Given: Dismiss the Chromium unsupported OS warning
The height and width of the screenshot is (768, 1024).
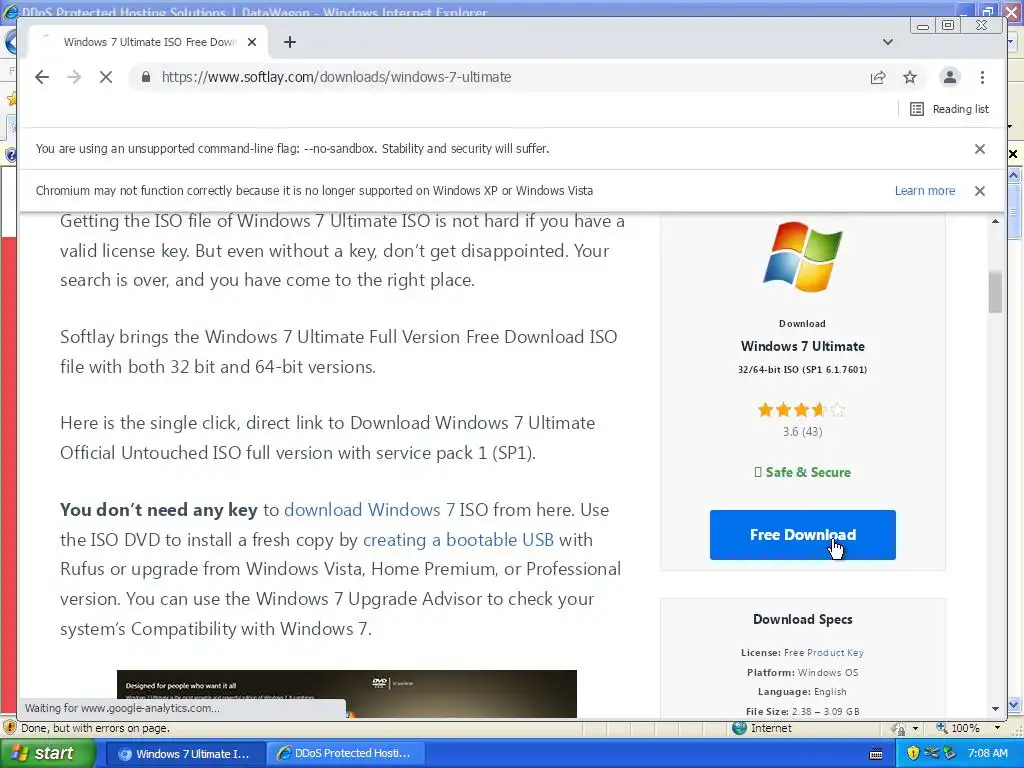Looking at the screenshot, I should [x=980, y=191].
